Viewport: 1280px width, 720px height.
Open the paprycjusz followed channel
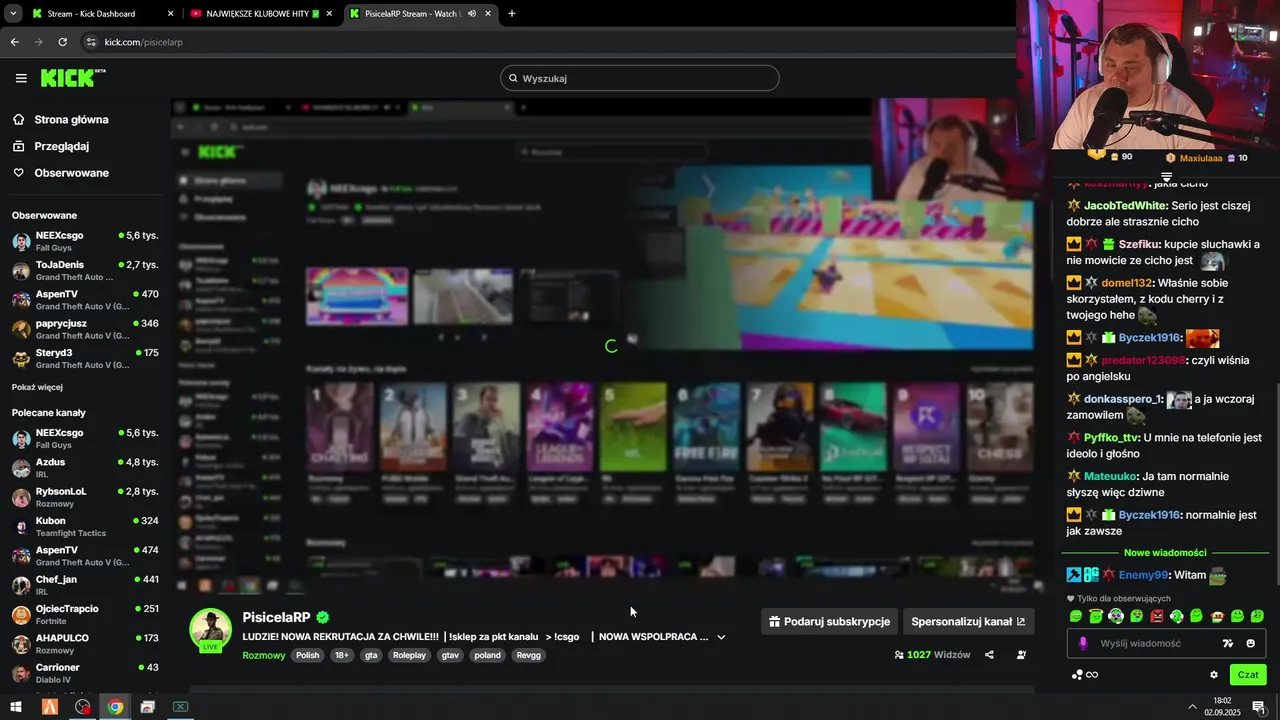[x=84, y=329]
